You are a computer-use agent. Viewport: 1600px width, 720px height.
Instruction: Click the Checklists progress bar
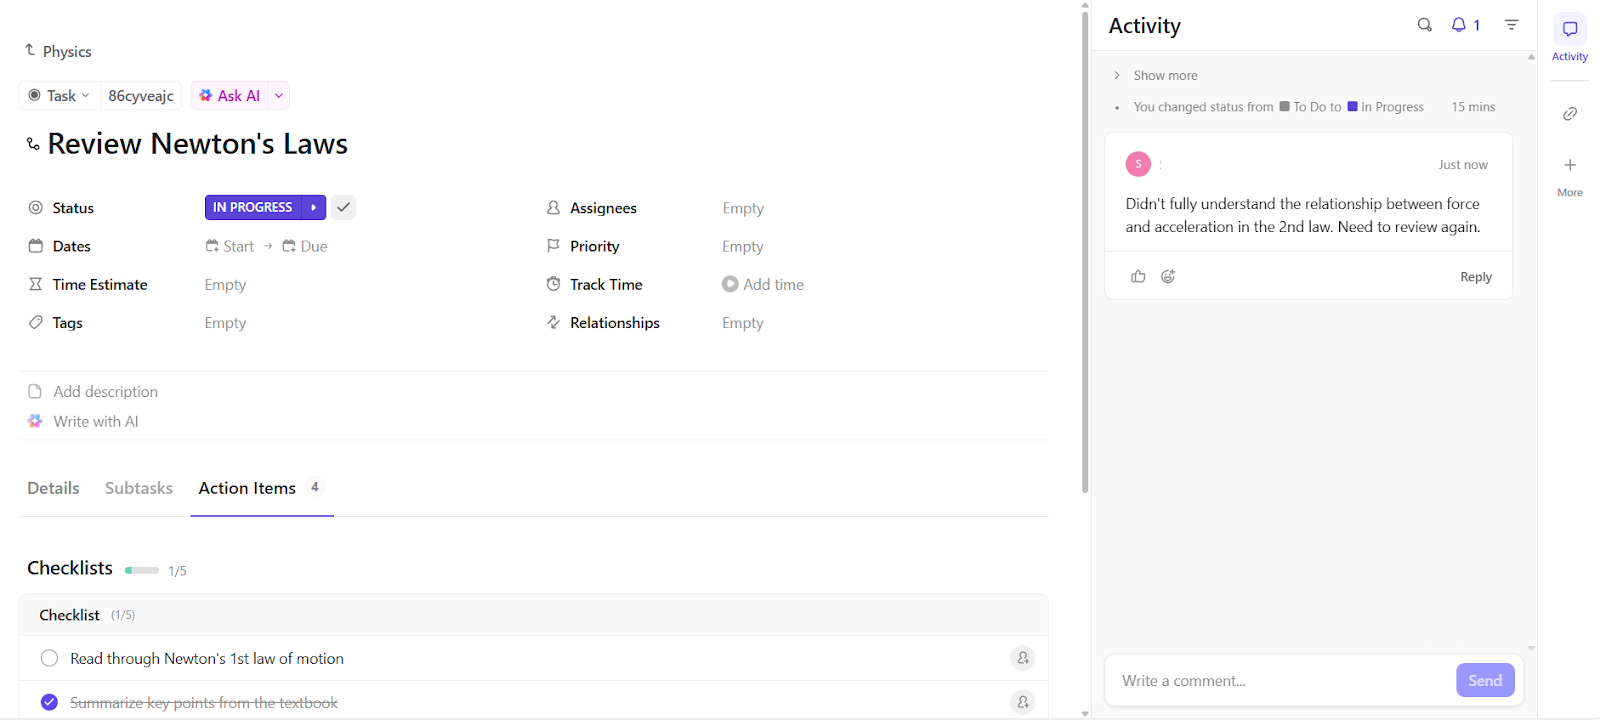coord(142,570)
